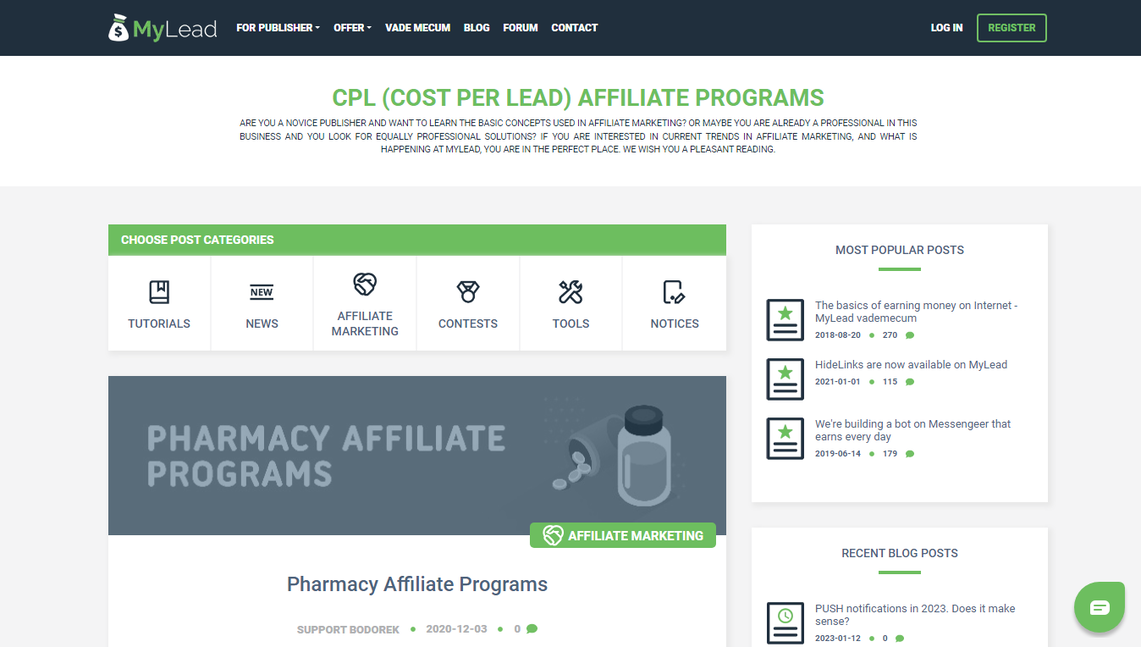Click the star document icon beside HideLinks post
This screenshot has width=1141, height=647.
pyautogui.click(x=784, y=378)
